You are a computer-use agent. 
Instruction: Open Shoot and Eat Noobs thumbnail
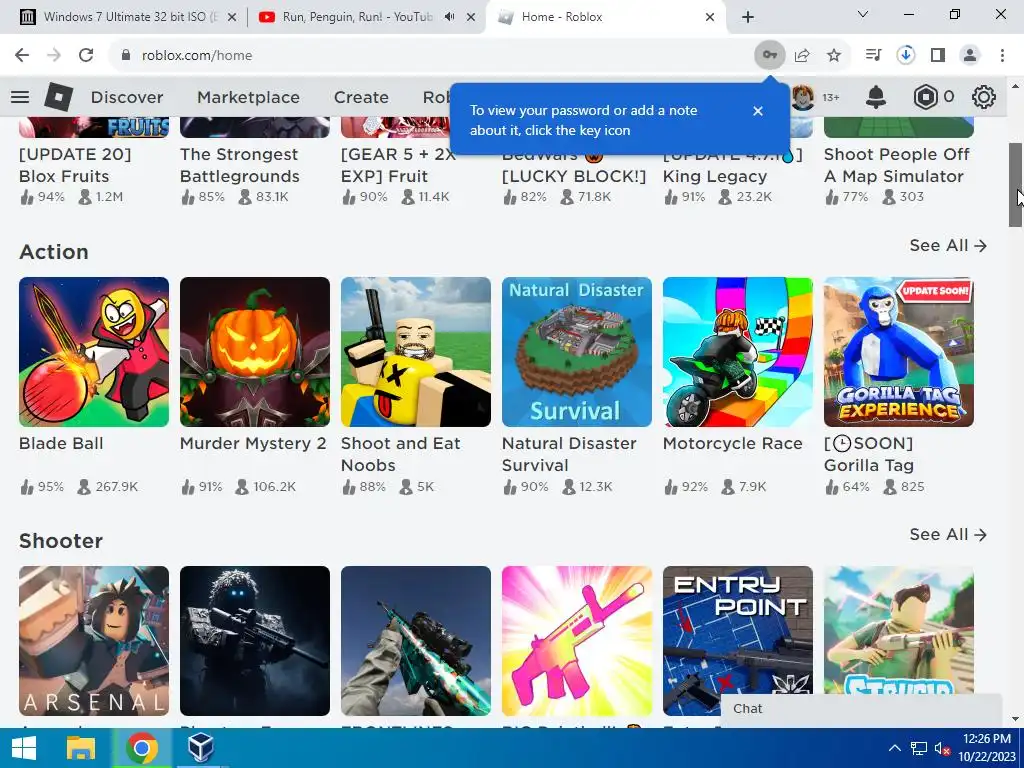pos(416,352)
